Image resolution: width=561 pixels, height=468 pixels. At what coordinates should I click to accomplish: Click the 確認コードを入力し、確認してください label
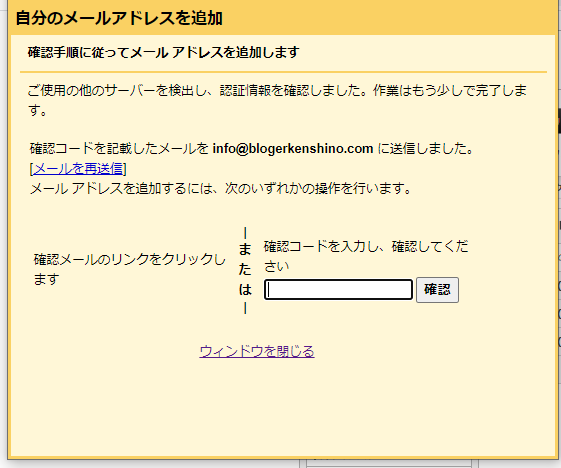coord(366,256)
